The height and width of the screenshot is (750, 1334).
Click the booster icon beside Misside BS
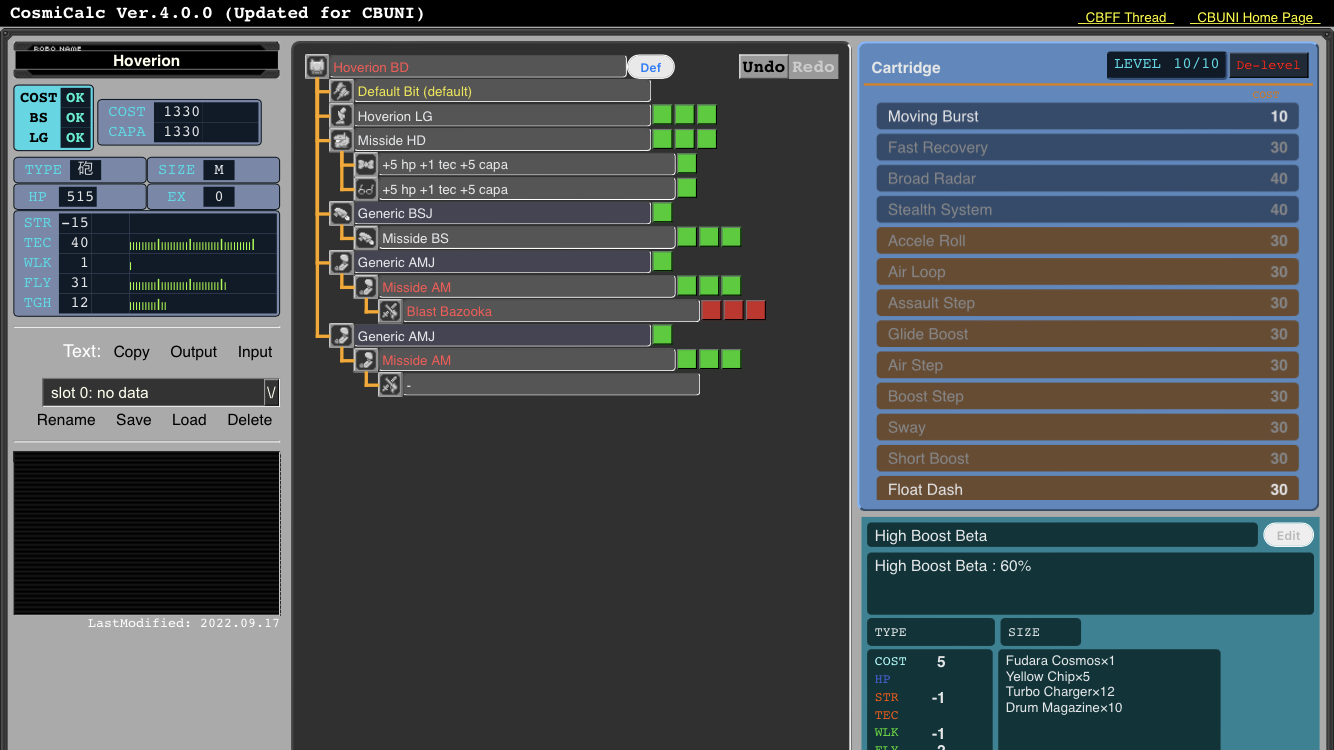366,238
